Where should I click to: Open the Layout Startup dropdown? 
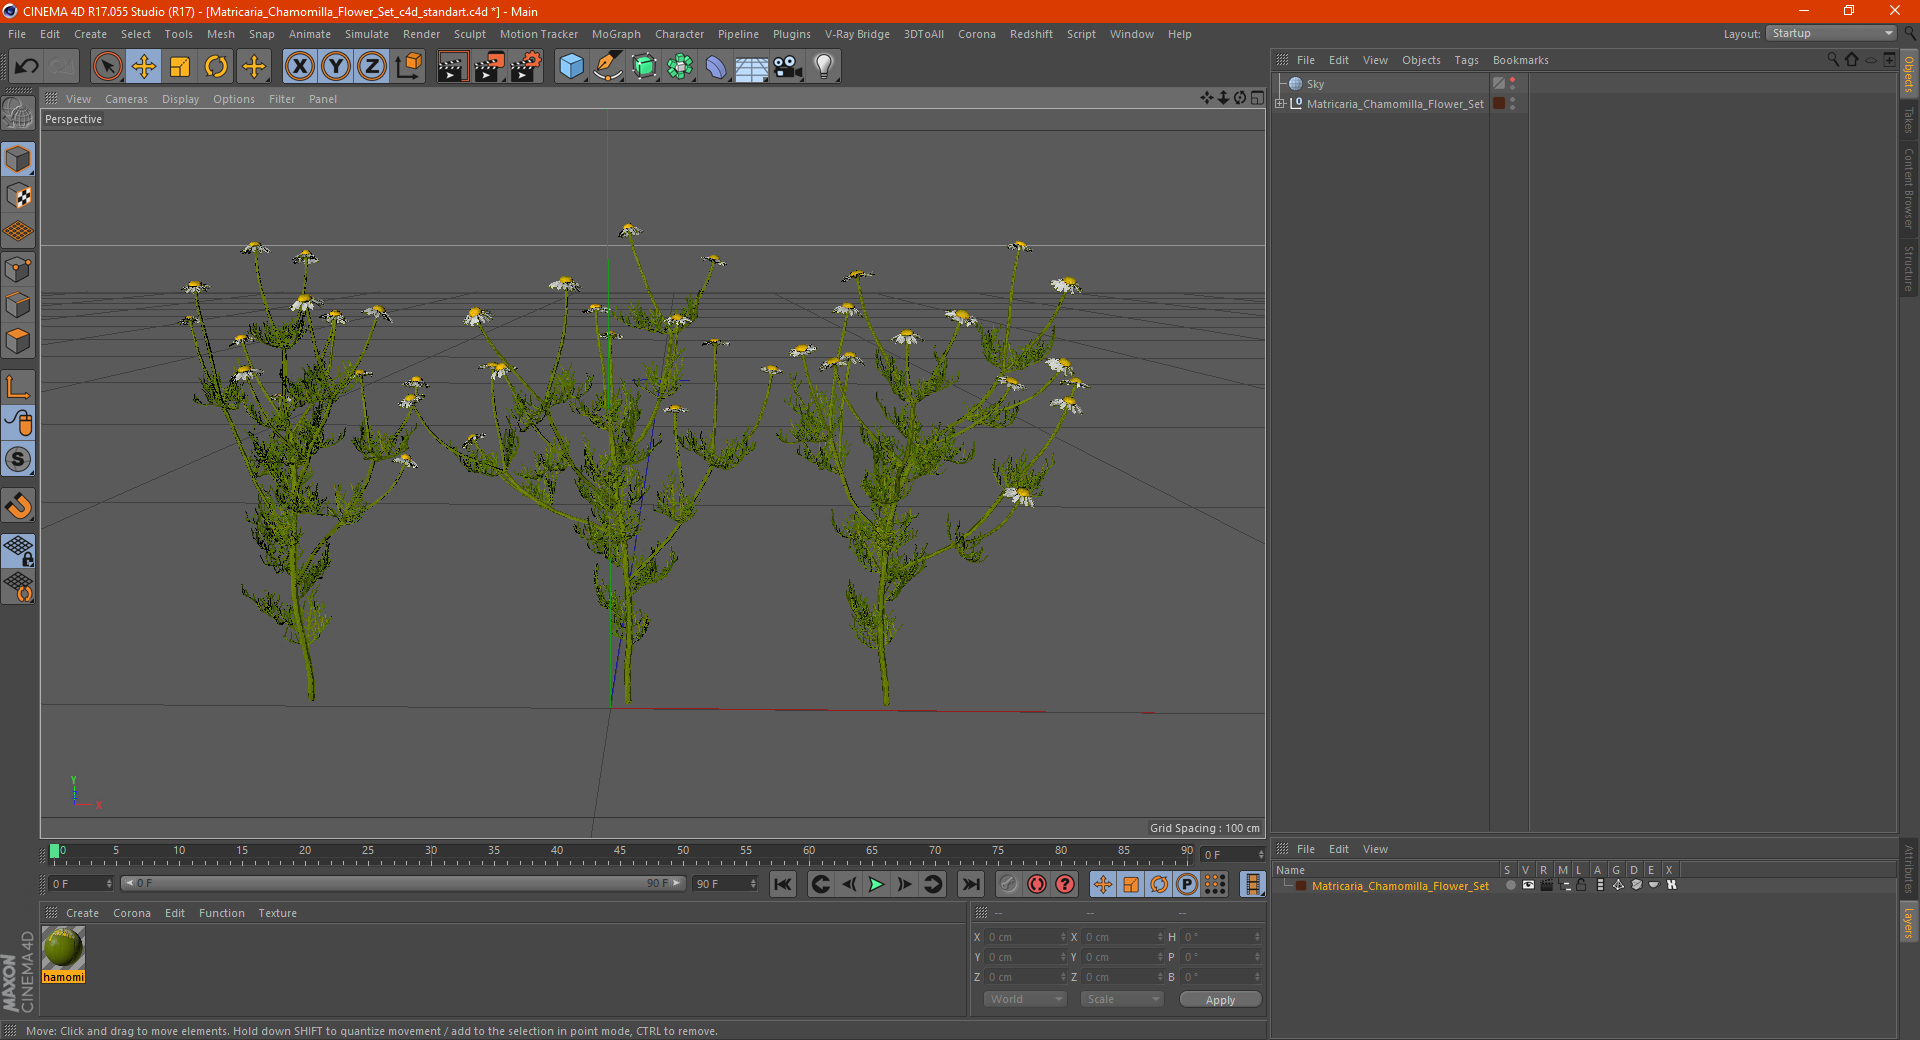[x=1830, y=33]
